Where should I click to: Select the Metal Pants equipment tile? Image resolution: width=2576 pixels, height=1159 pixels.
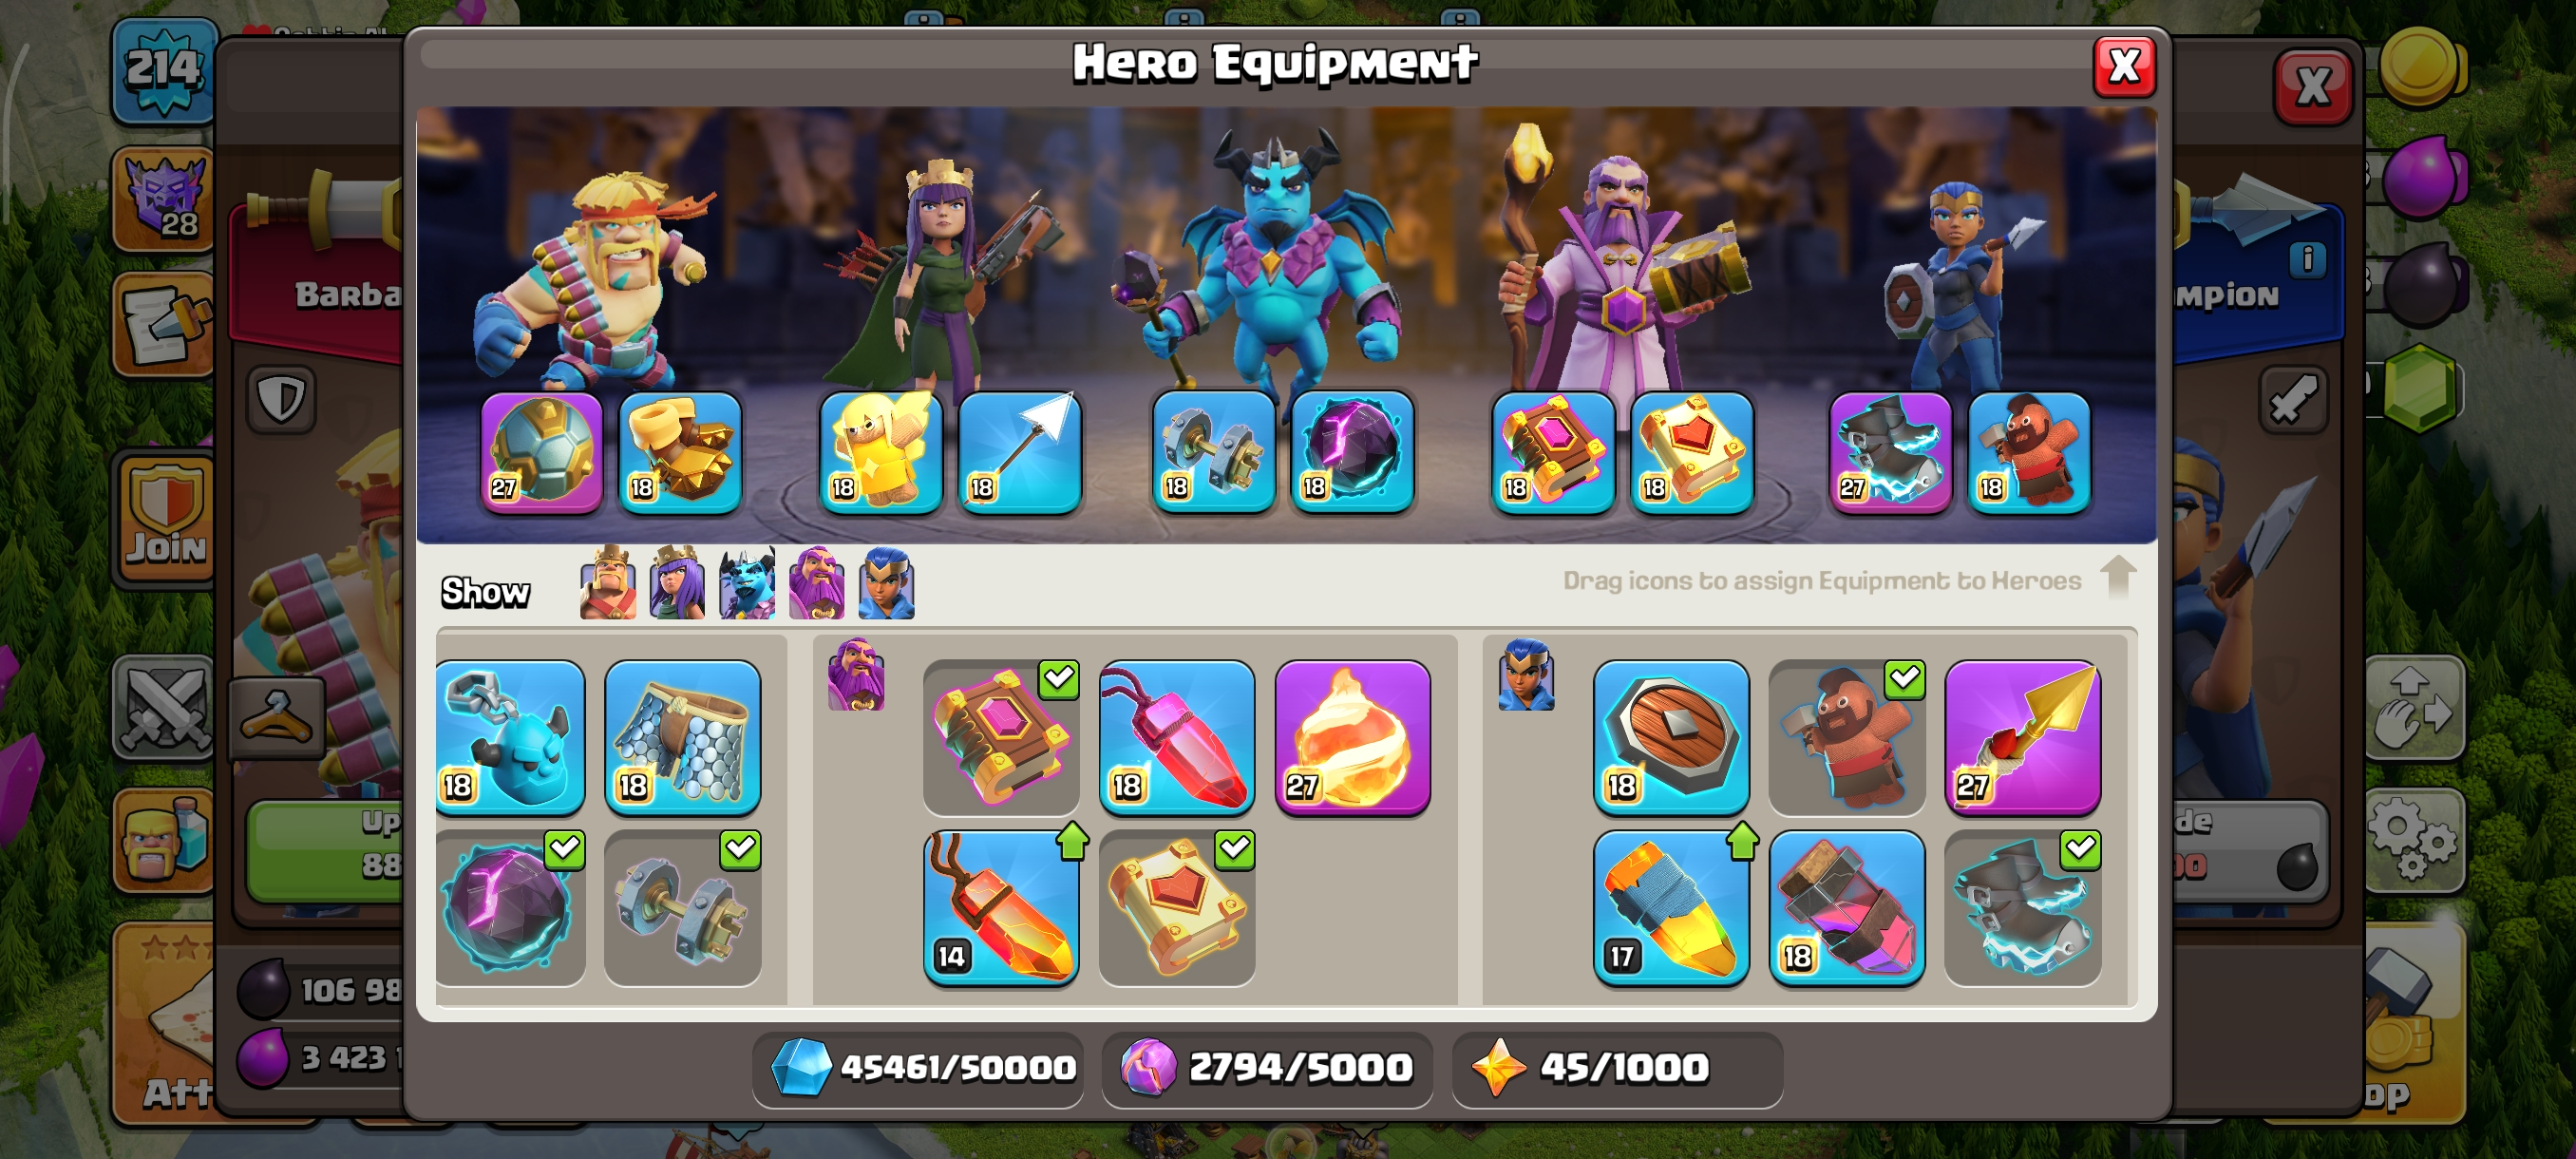point(683,737)
